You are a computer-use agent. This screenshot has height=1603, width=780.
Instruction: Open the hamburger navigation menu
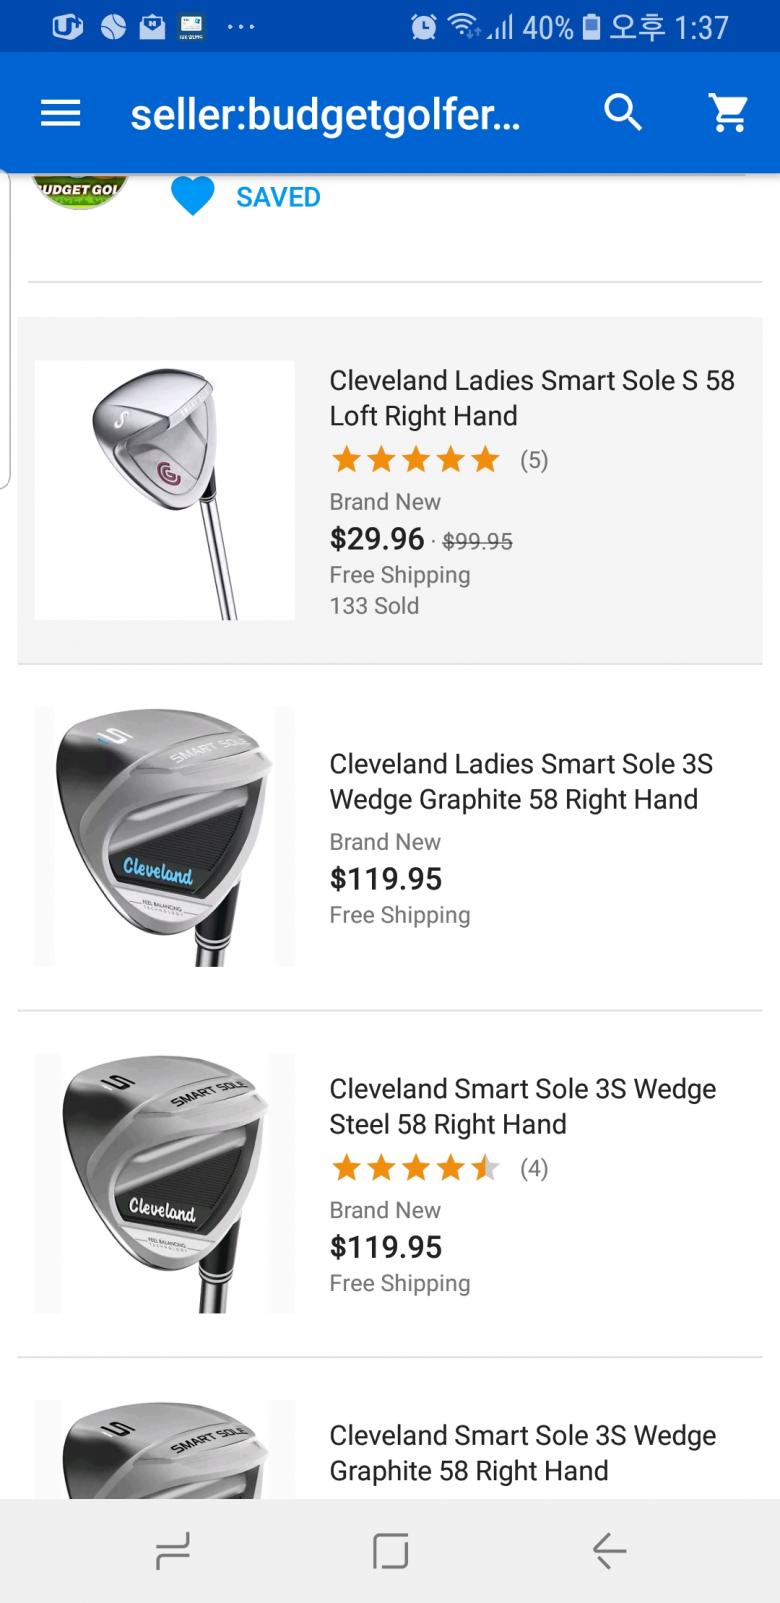[x=60, y=114]
